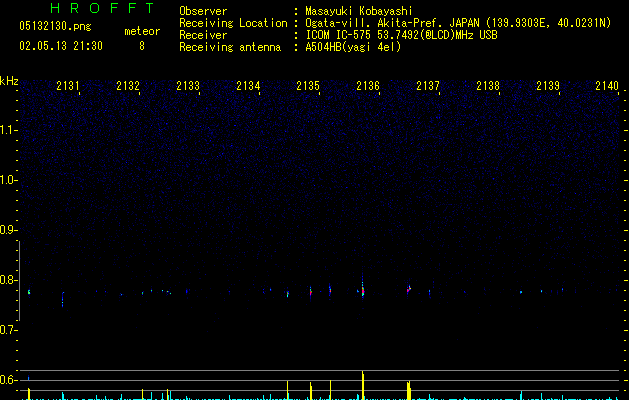Image resolution: width=629 pixels, height=400 pixels.
Task: Click the Observer field label
Action: point(203,11)
